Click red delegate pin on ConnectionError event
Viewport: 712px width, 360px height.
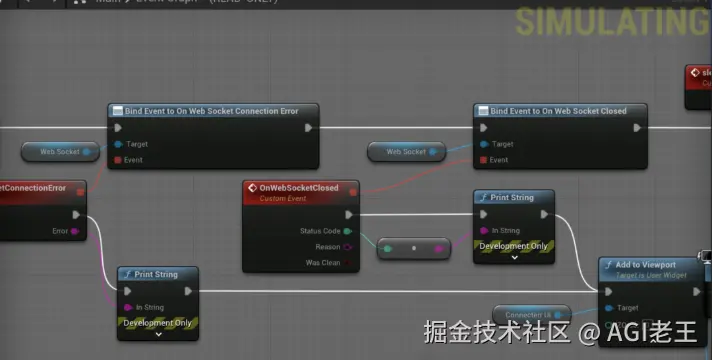click(80, 192)
